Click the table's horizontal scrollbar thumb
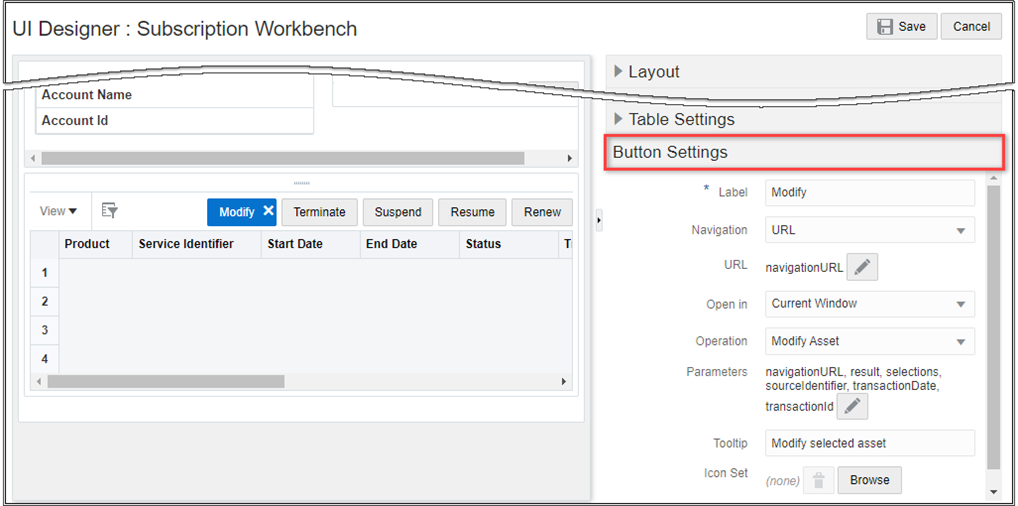Screen dimensions: 1018x506 [x=166, y=381]
